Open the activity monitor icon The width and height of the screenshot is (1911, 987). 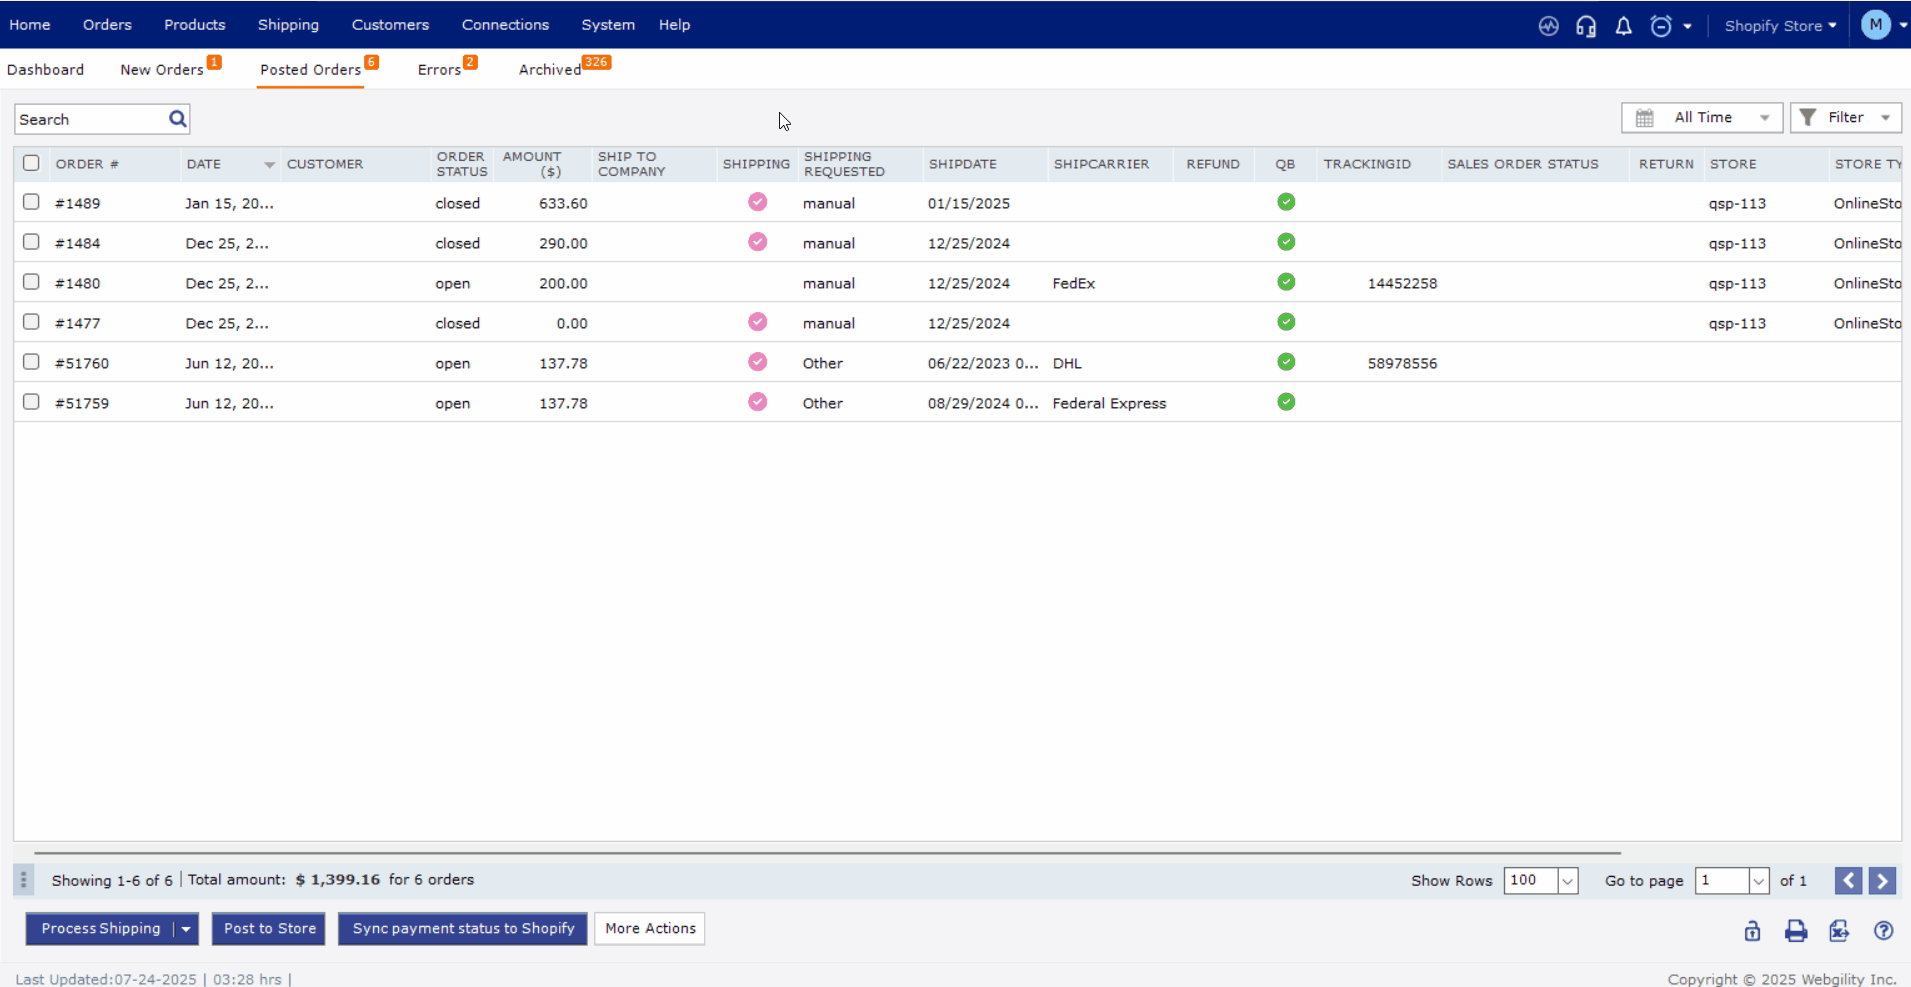(1548, 26)
